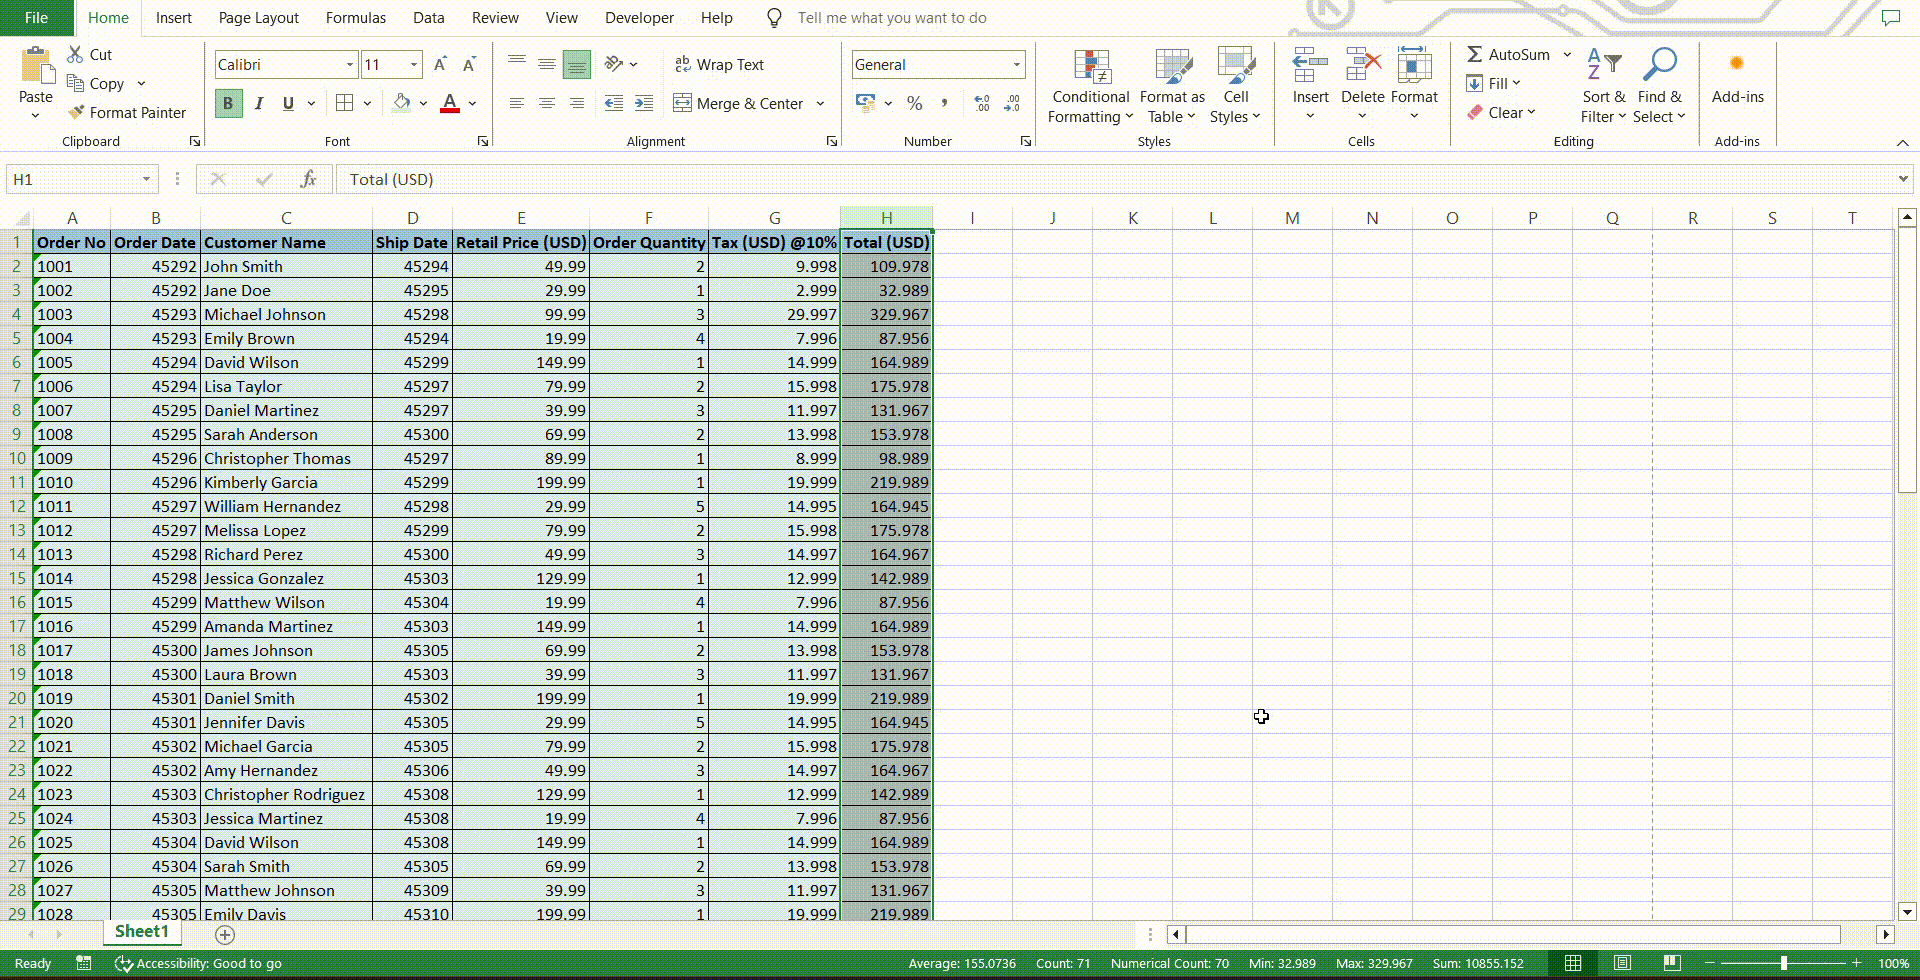Apply Comma Style formatting
The image size is (1920, 980).
pyautogui.click(x=944, y=103)
